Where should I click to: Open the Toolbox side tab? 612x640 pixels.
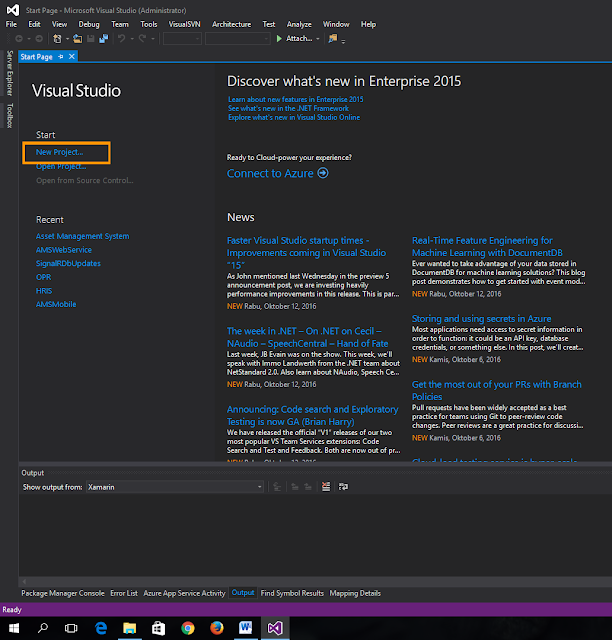10,116
